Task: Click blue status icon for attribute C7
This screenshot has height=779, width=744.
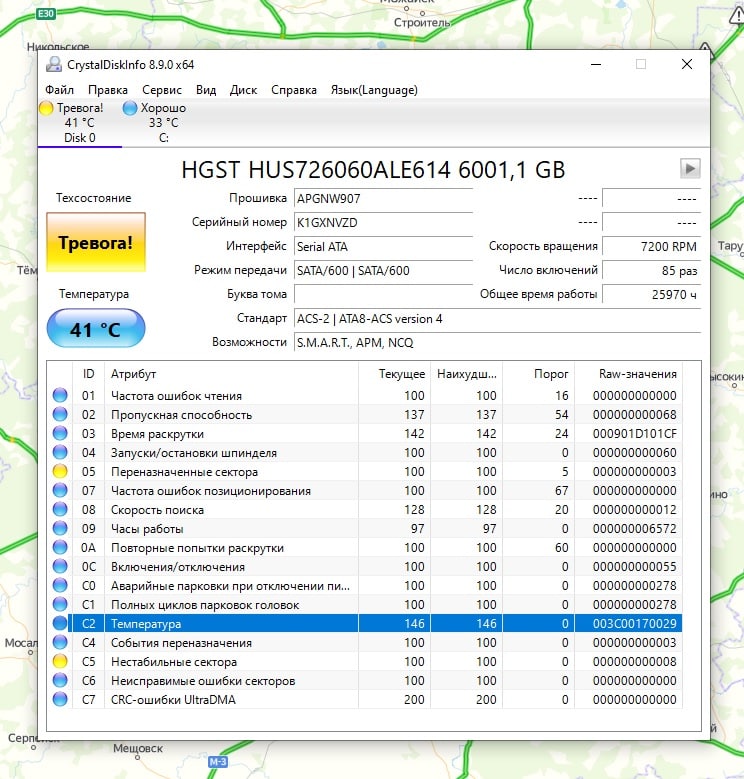Action: tap(60, 700)
